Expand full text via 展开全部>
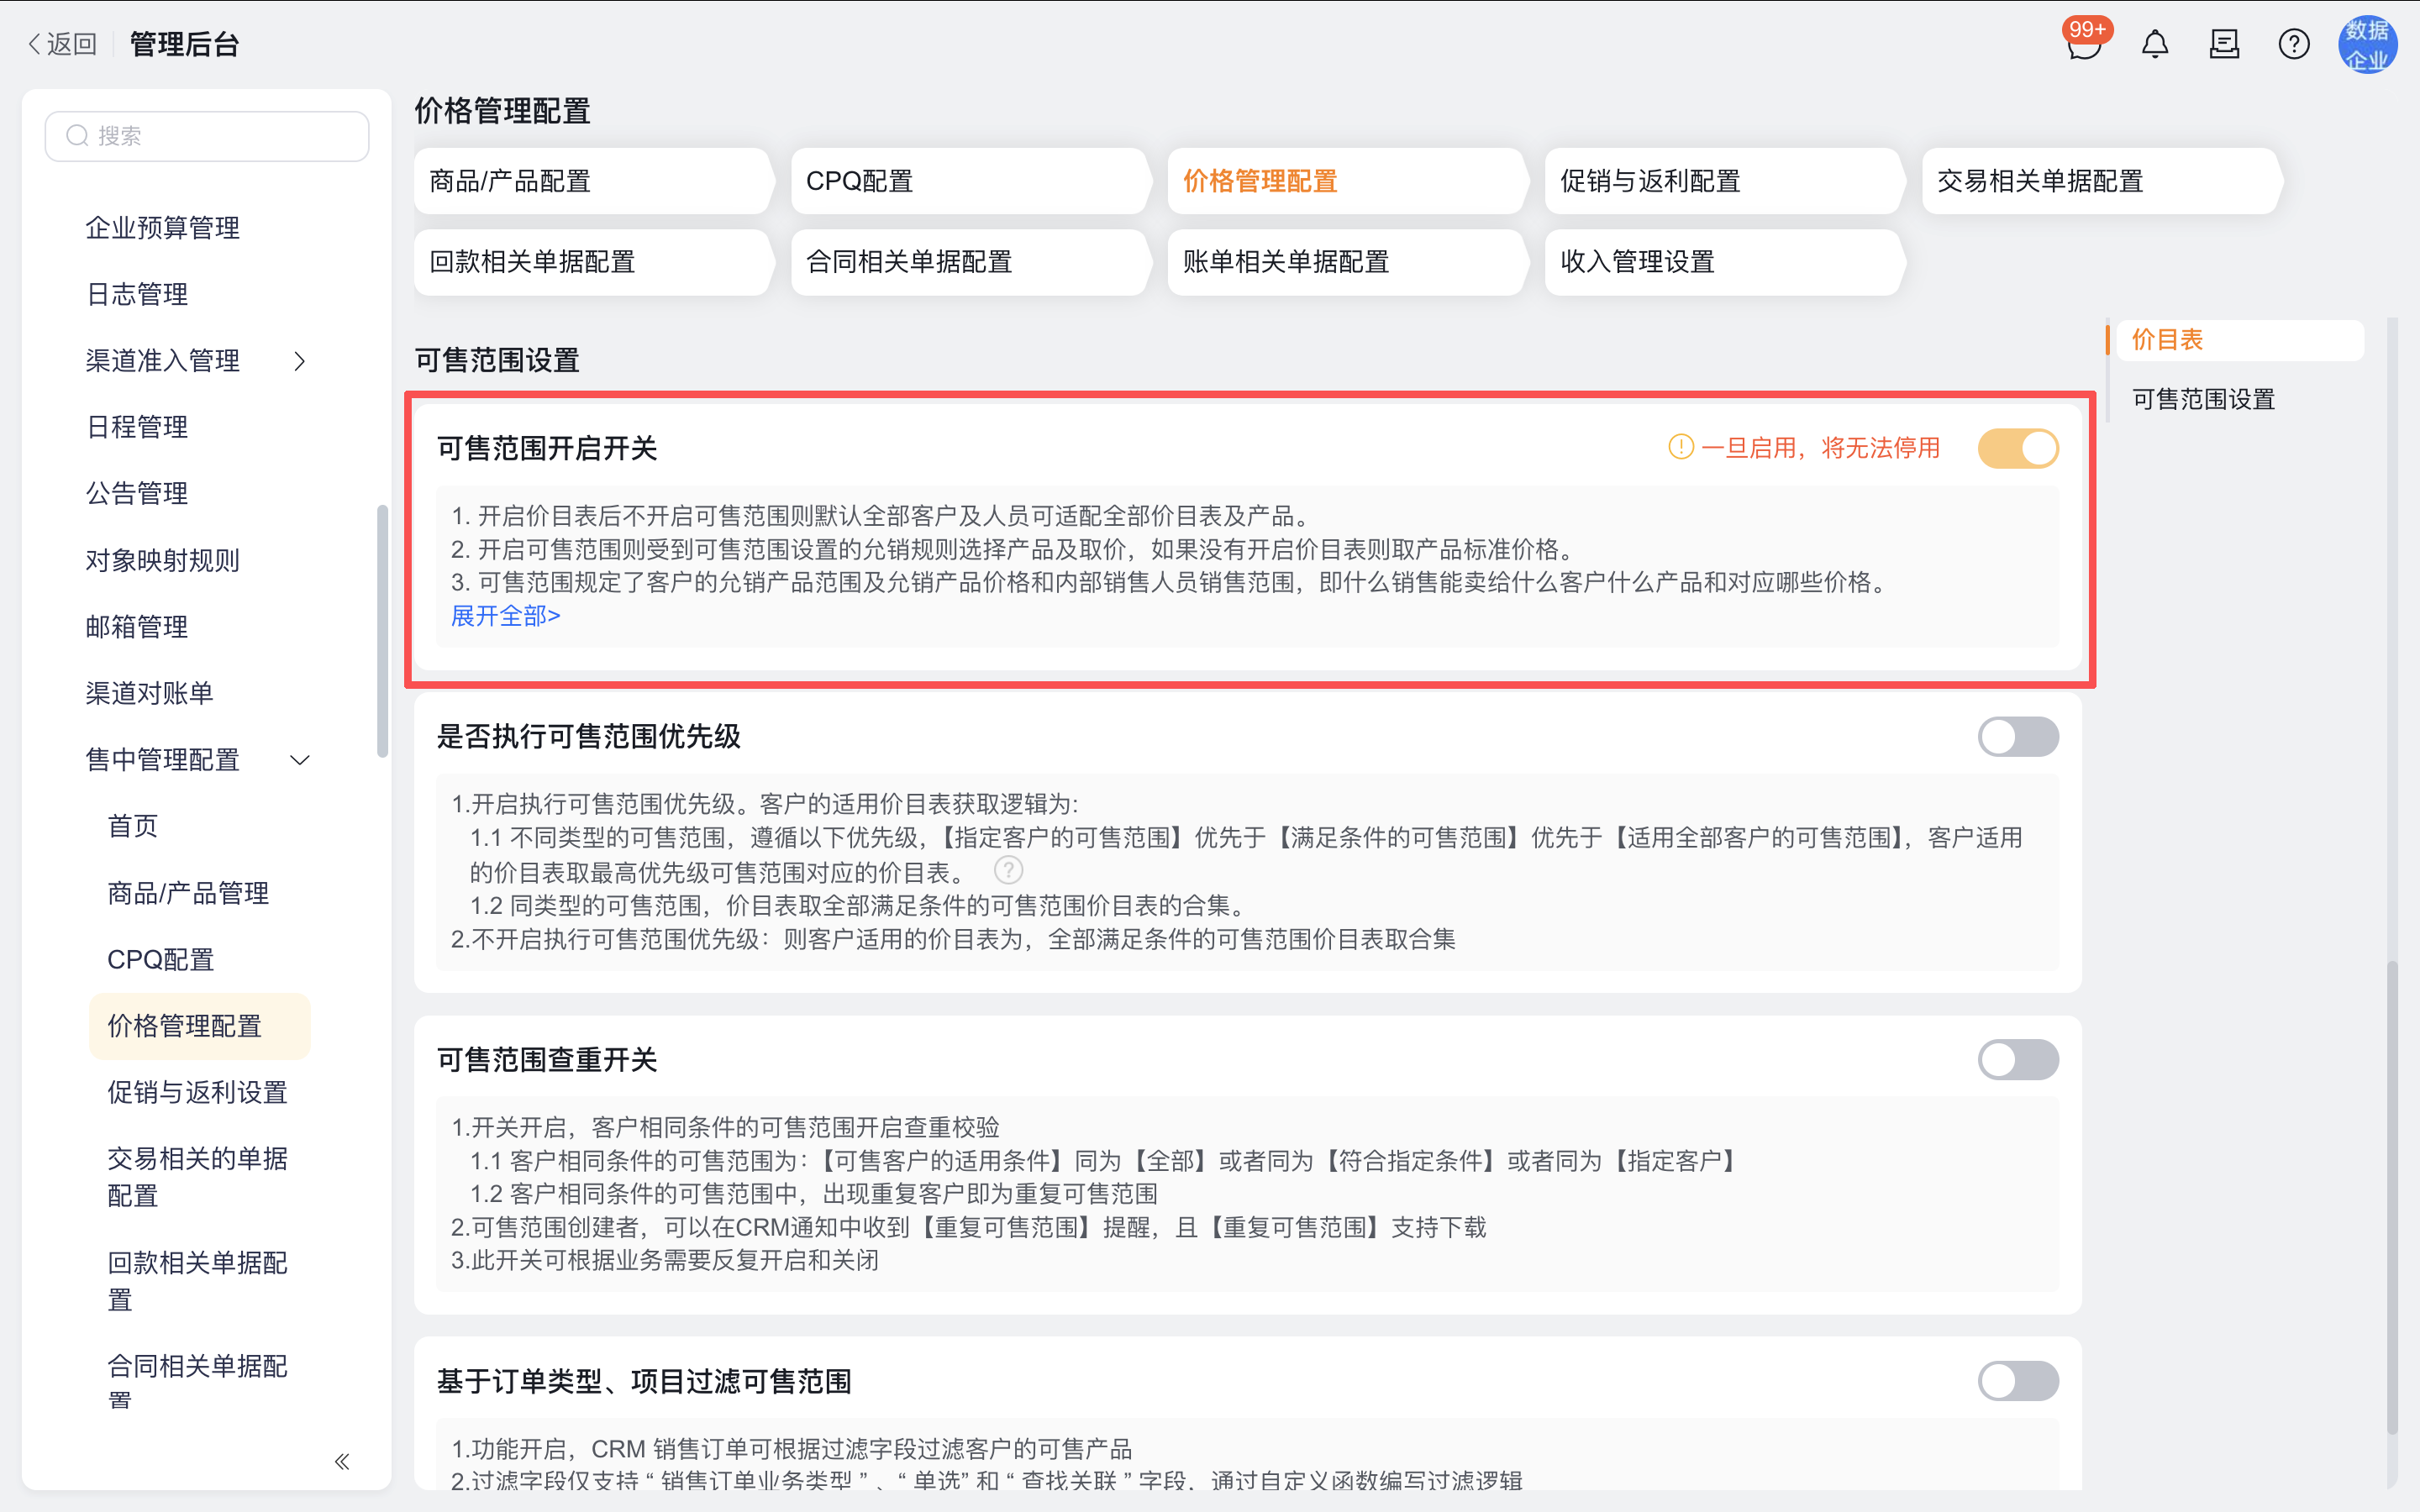 coord(505,616)
